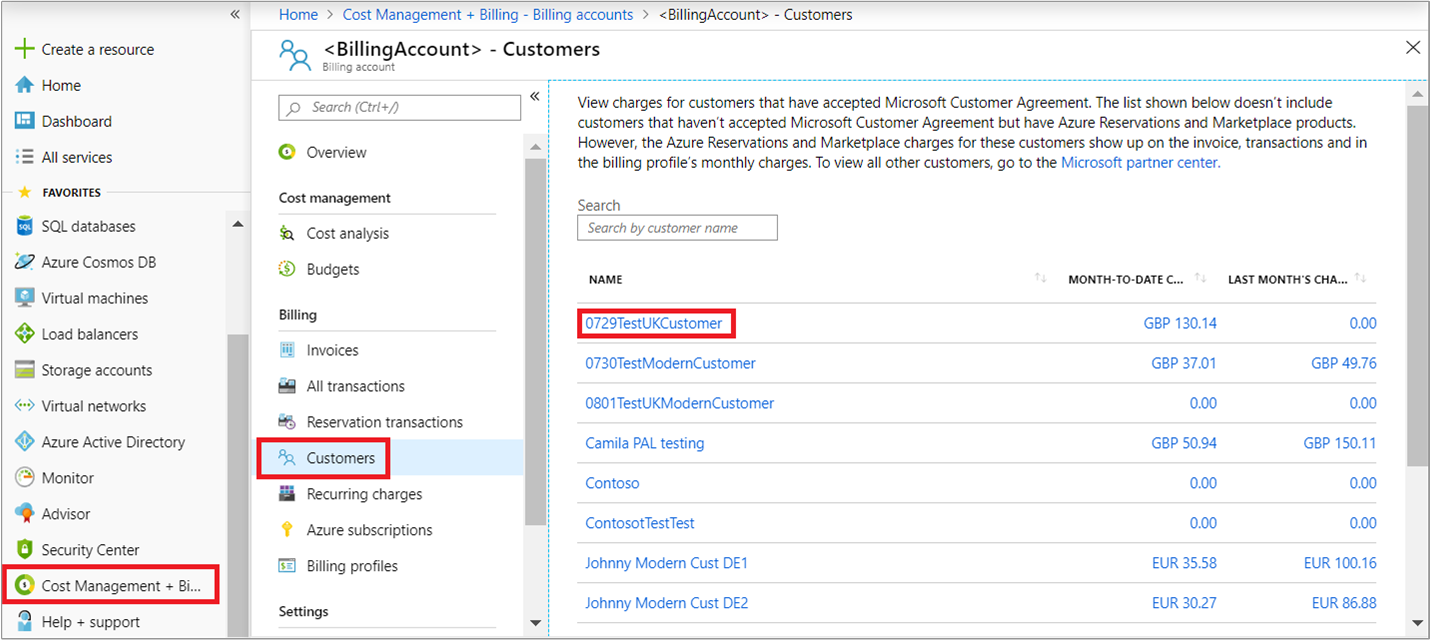The height and width of the screenshot is (640, 1431).
Task: Open the Virtual machines icon
Action: pyautogui.click(x=25, y=298)
